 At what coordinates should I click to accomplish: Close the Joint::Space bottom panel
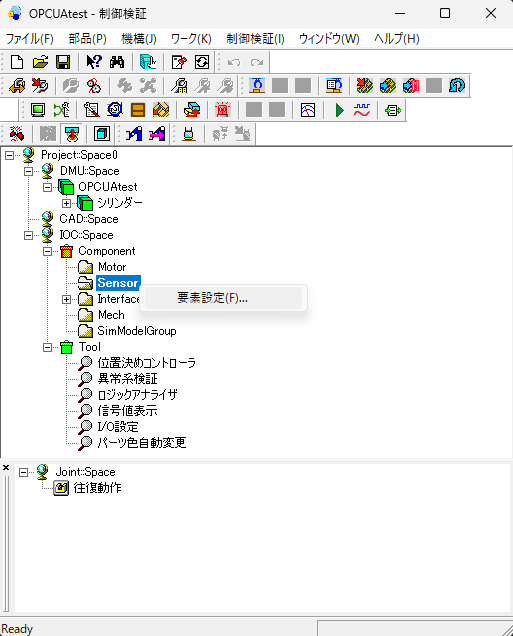[x=6, y=468]
